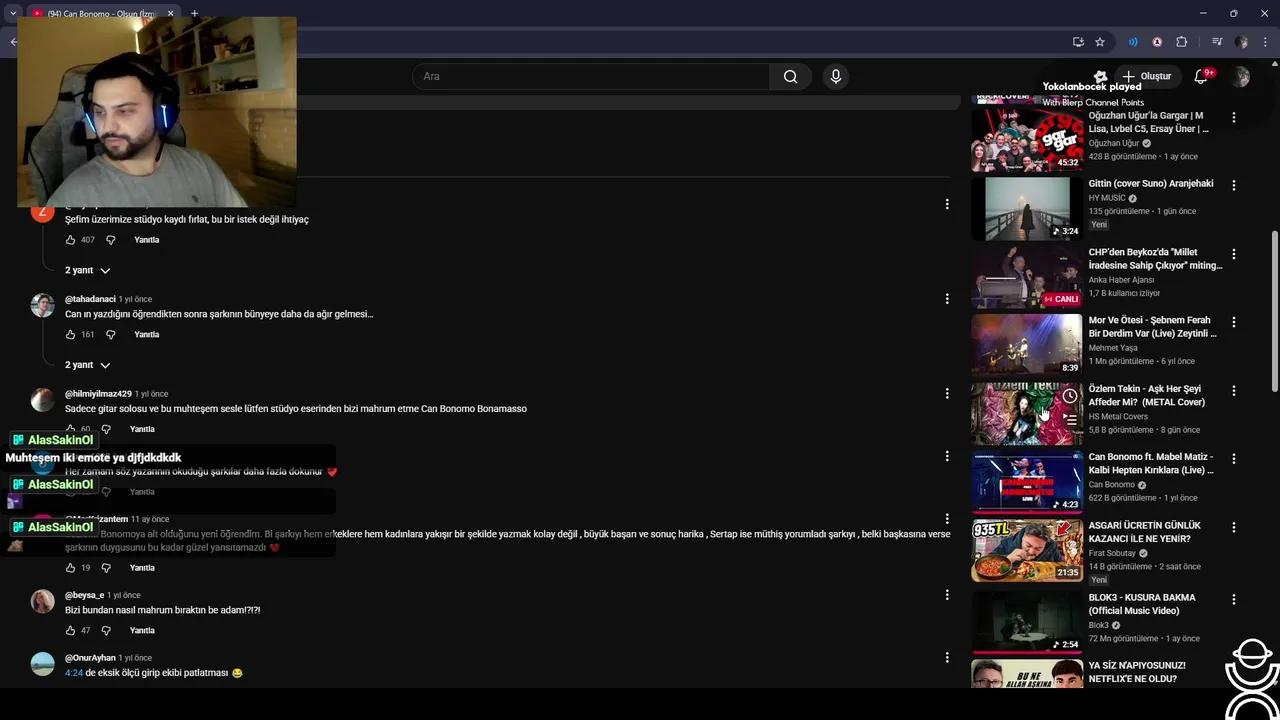Add Özlem Tekin video to queue
The height and width of the screenshot is (720, 1280).
tap(1070, 420)
